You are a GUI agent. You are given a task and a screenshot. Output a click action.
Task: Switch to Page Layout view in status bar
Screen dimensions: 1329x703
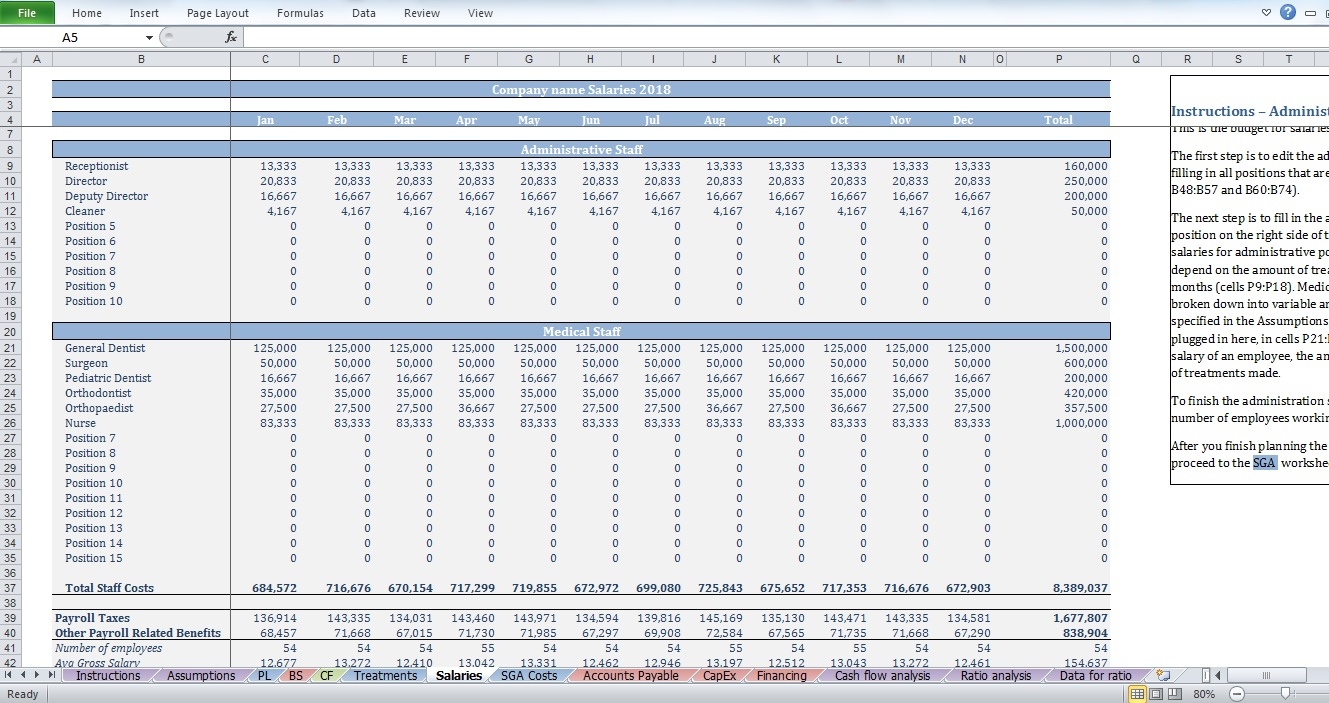click(1155, 694)
